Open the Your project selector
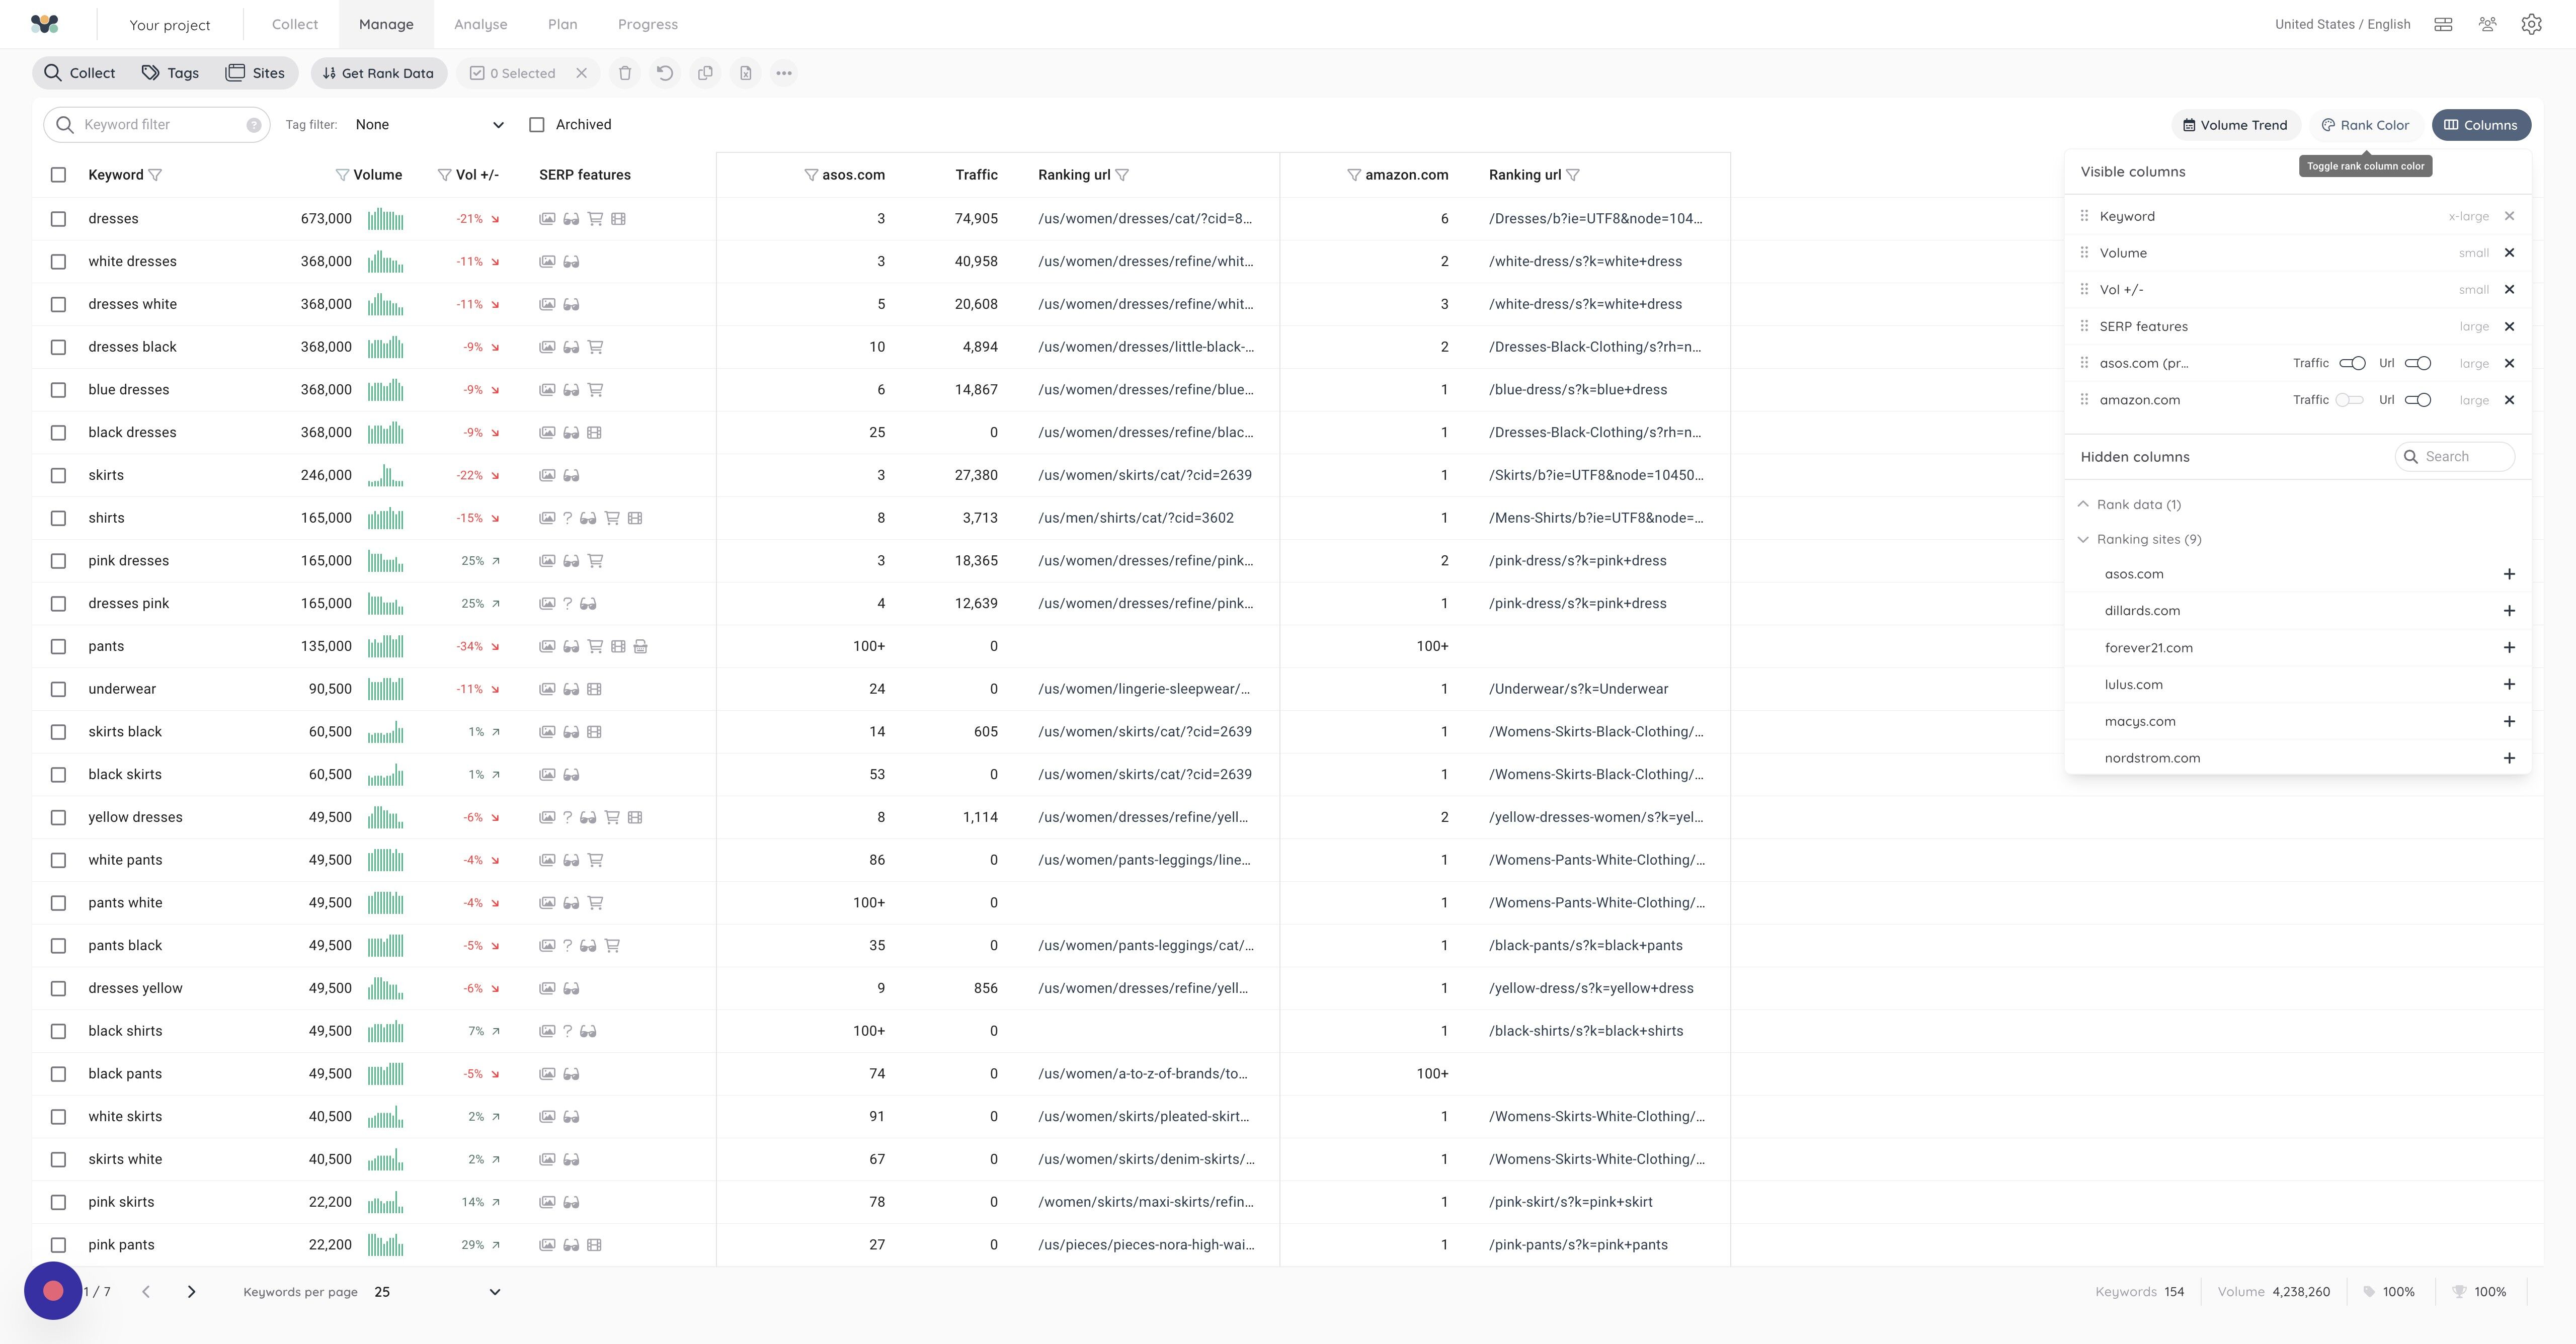Image resolution: width=2576 pixels, height=1344 pixels. click(170, 25)
